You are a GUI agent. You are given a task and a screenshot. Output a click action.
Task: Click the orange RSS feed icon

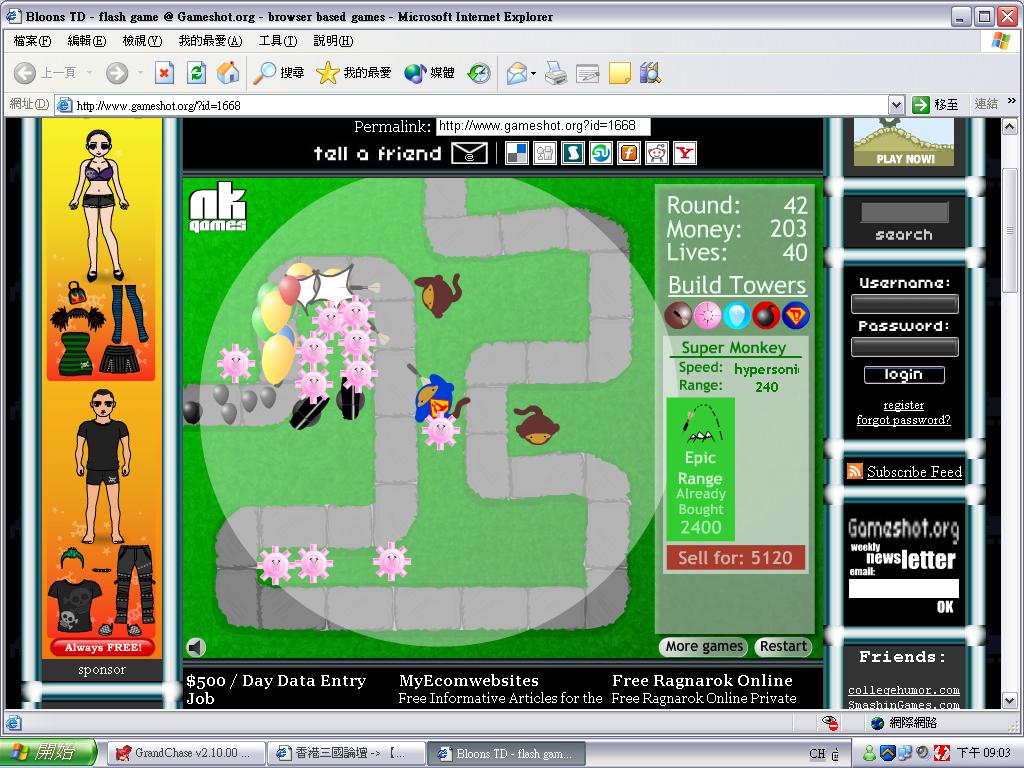pyautogui.click(x=854, y=471)
